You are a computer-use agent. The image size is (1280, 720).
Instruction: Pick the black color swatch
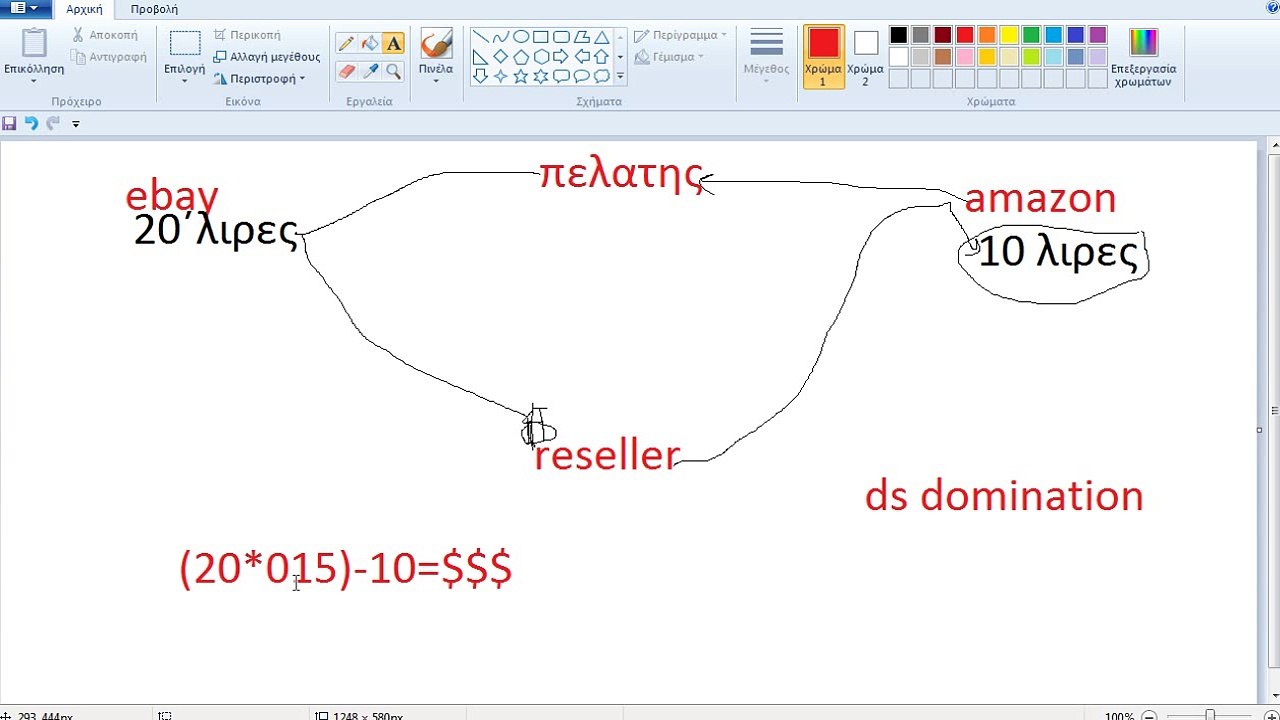click(x=898, y=35)
